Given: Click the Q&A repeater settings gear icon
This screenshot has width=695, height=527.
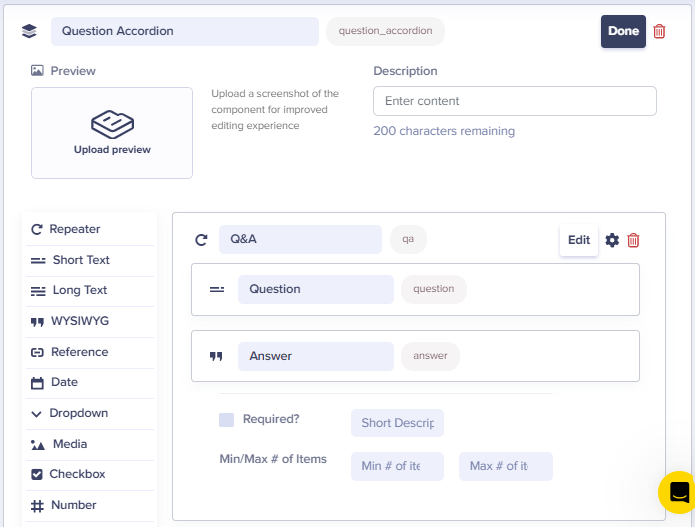Looking at the screenshot, I should point(612,240).
